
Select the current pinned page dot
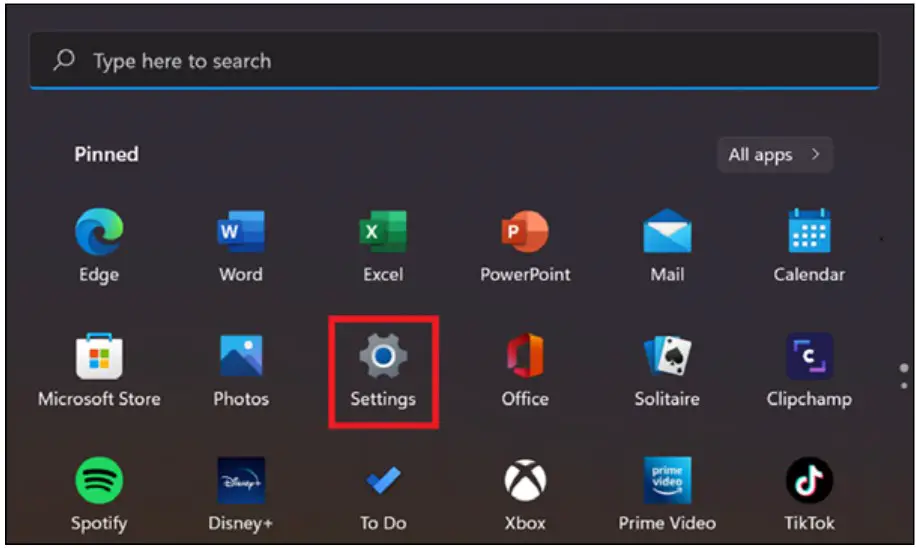(904, 368)
